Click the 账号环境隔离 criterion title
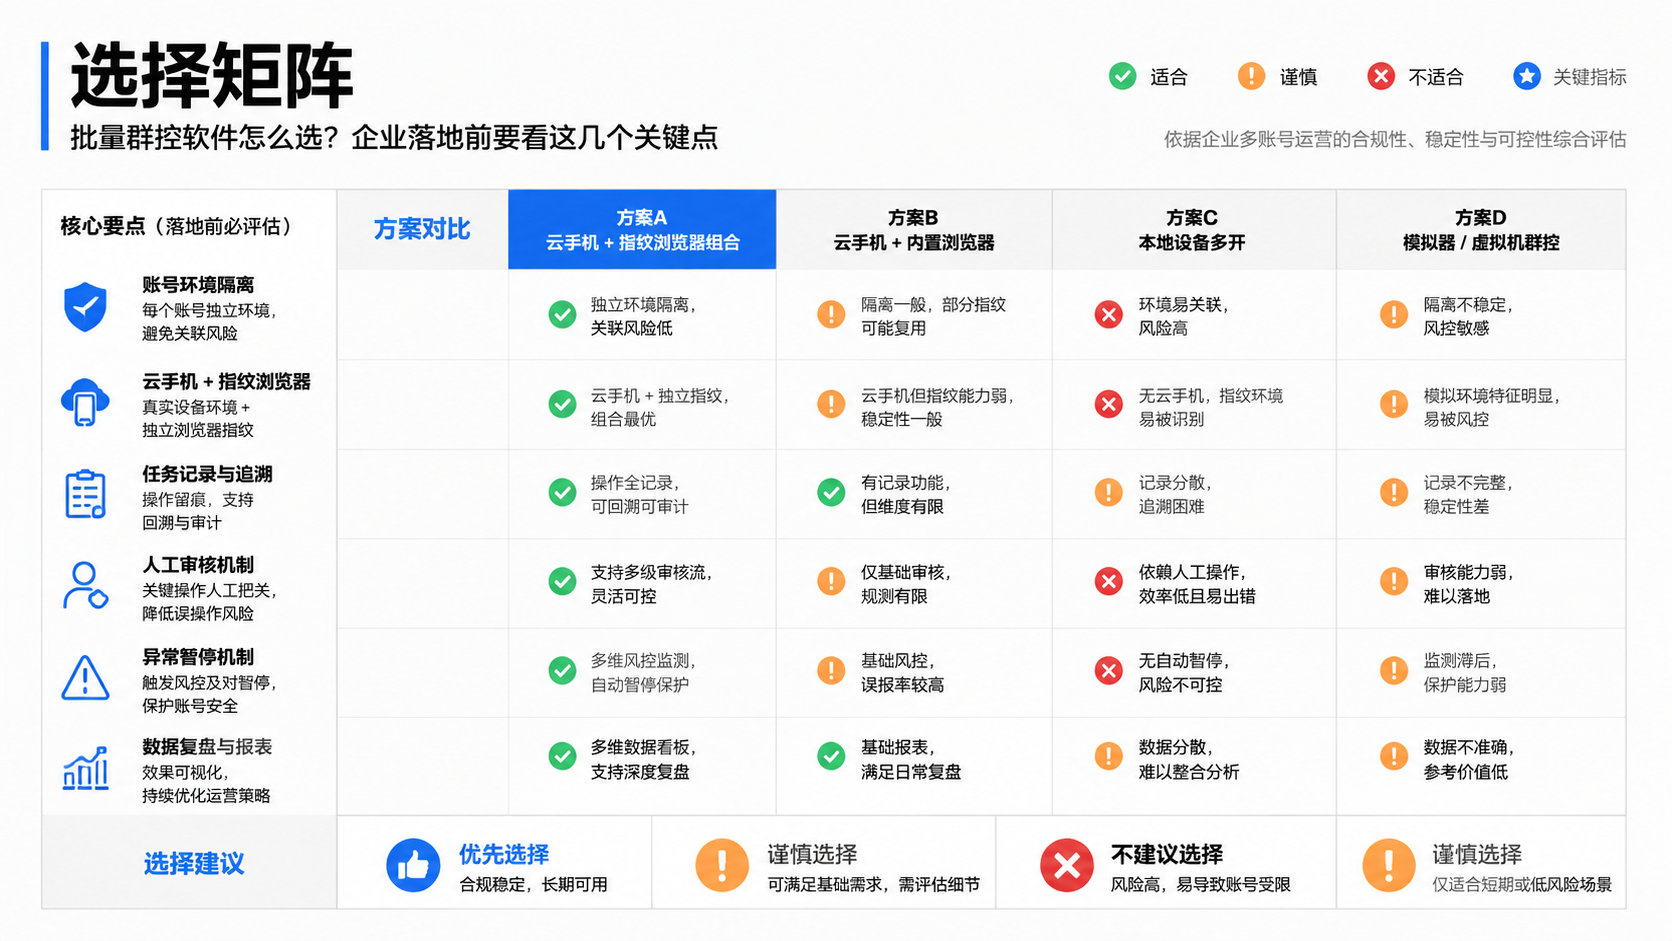1672x941 pixels. (x=198, y=285)
